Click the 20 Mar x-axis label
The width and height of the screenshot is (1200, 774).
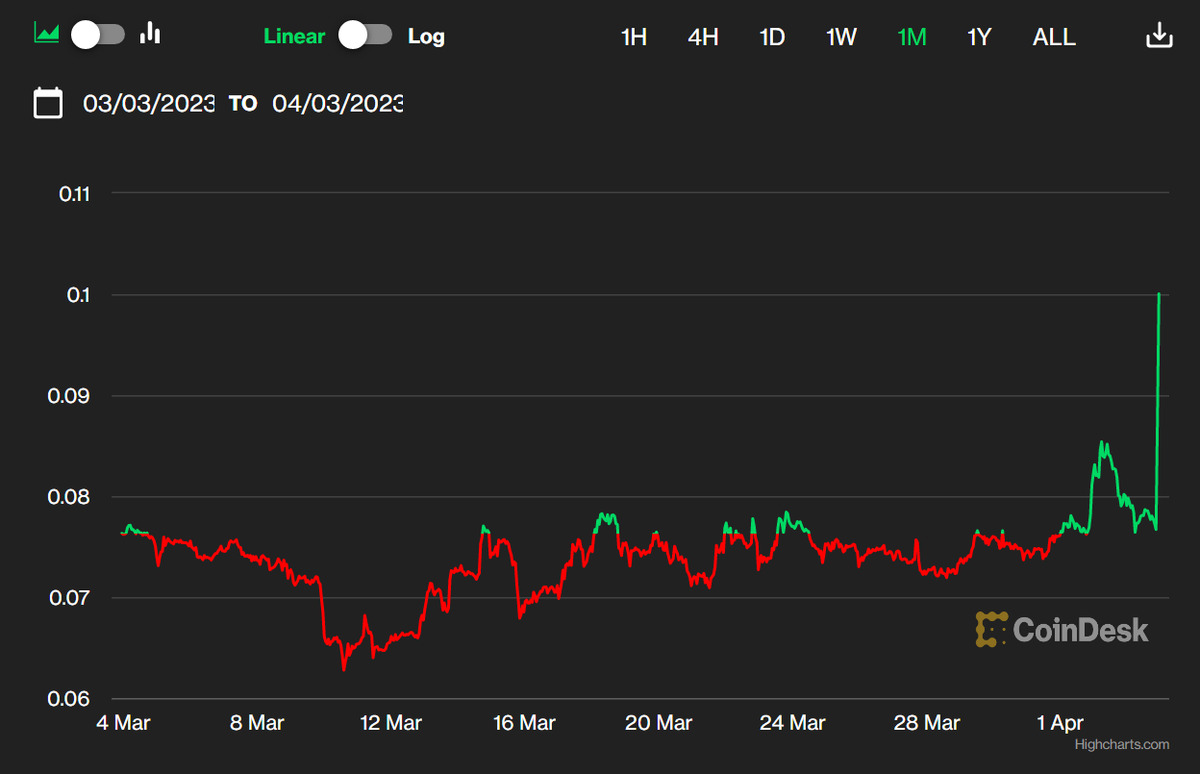point(659,722)
